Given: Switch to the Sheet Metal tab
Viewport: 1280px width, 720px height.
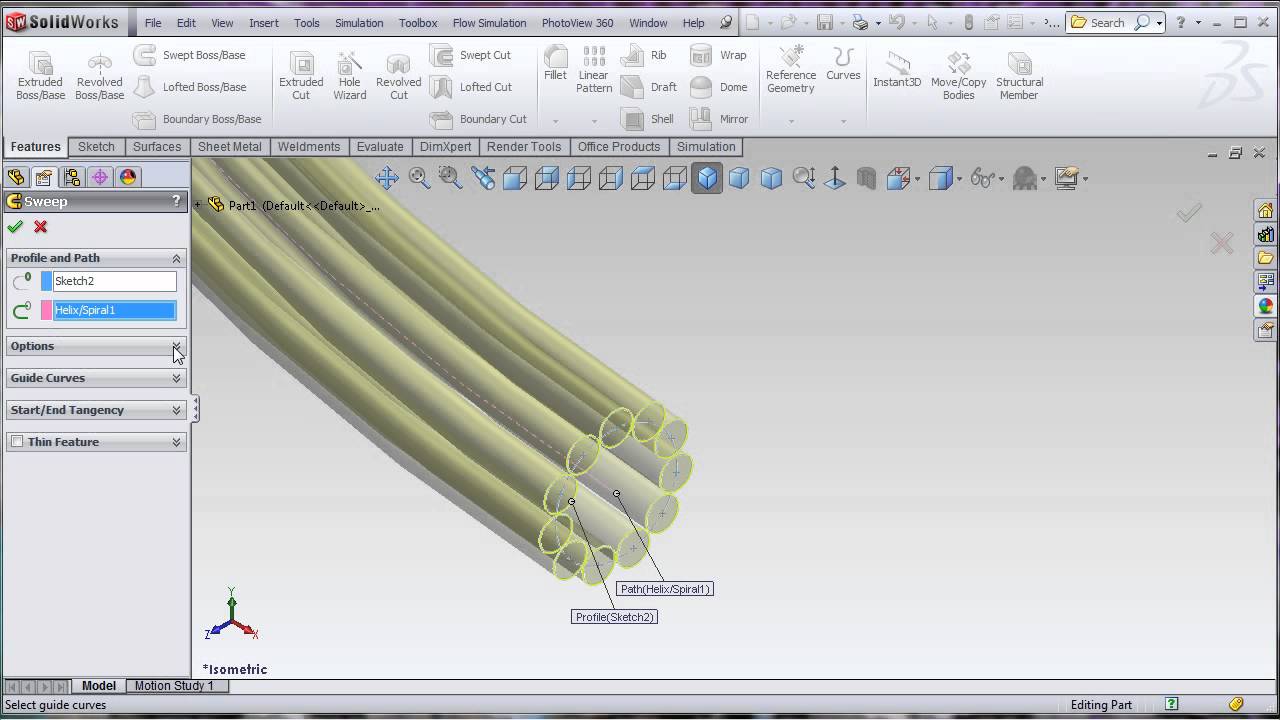Looking at the screenshot, I should point(230,147).
